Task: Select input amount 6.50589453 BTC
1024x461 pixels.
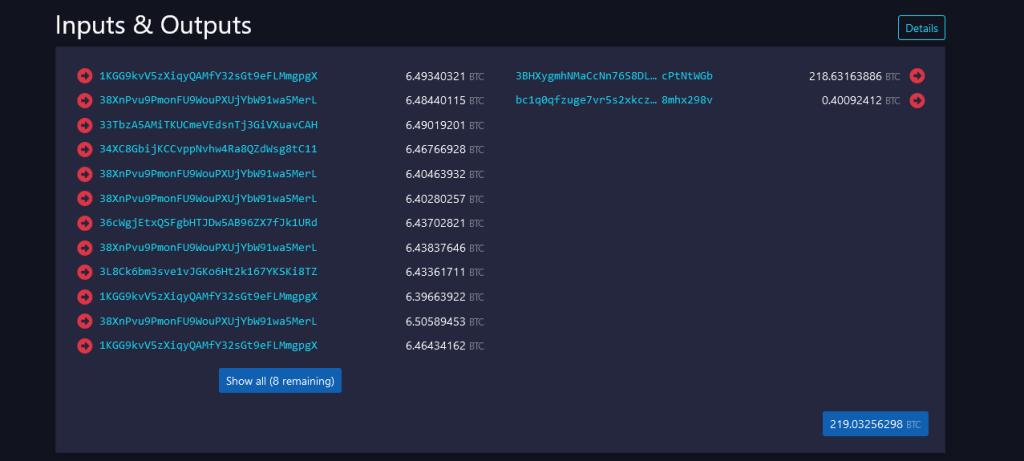Action: click(445, 321)
